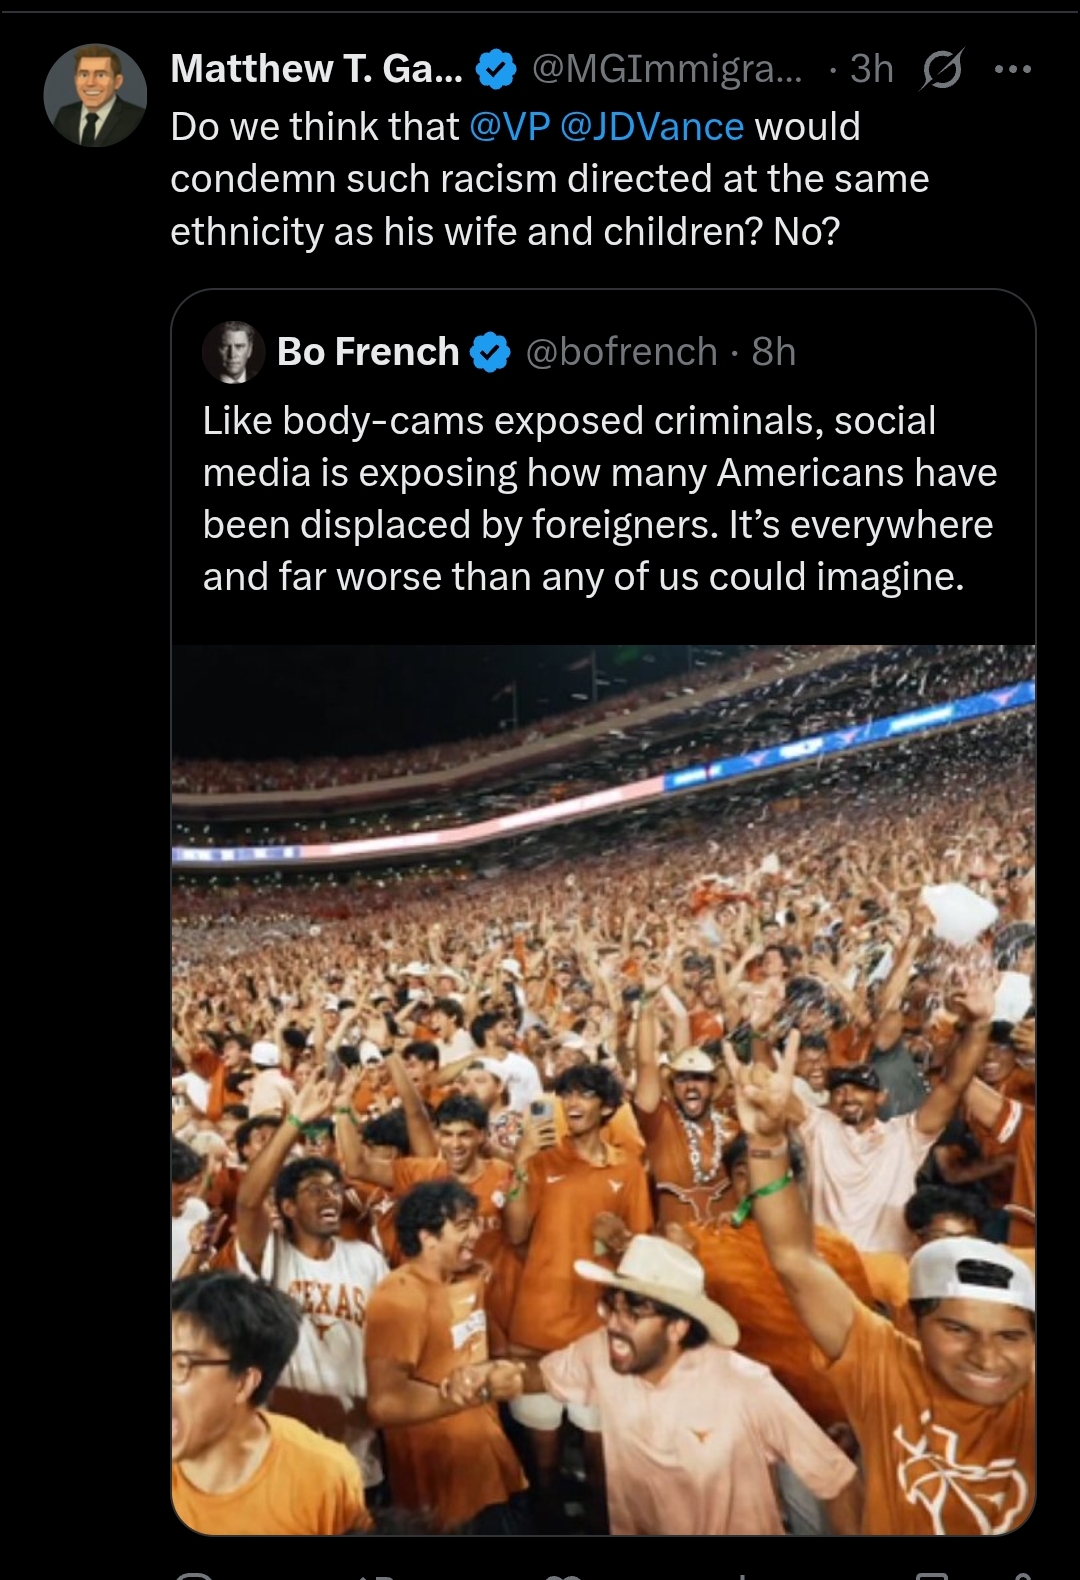View the Texas stadium crowd photo

(x=603, y=1089)
